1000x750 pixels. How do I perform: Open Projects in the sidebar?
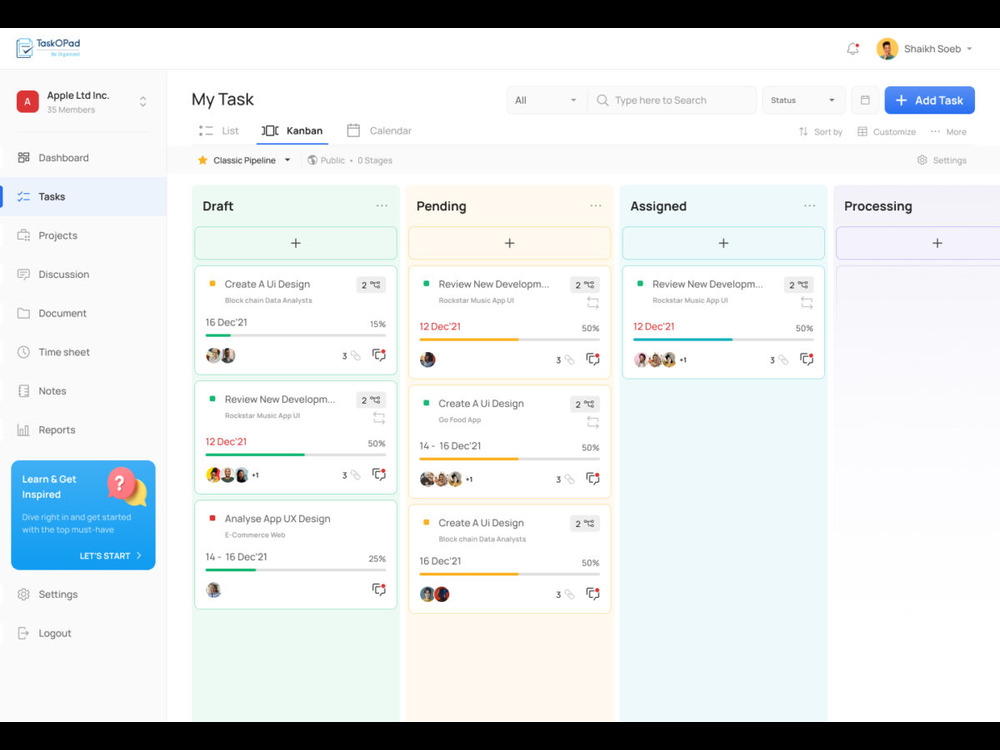(57, 235)
